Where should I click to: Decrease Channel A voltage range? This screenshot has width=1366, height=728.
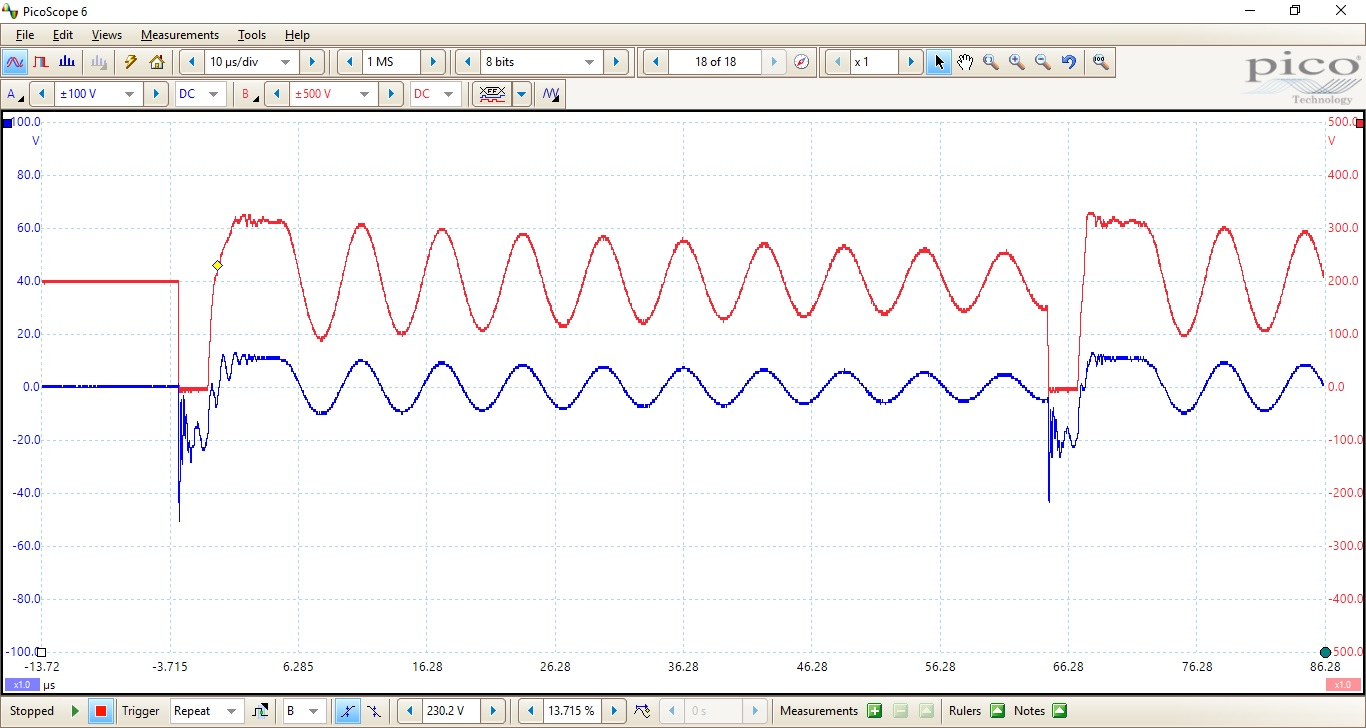tap(41, 95)
